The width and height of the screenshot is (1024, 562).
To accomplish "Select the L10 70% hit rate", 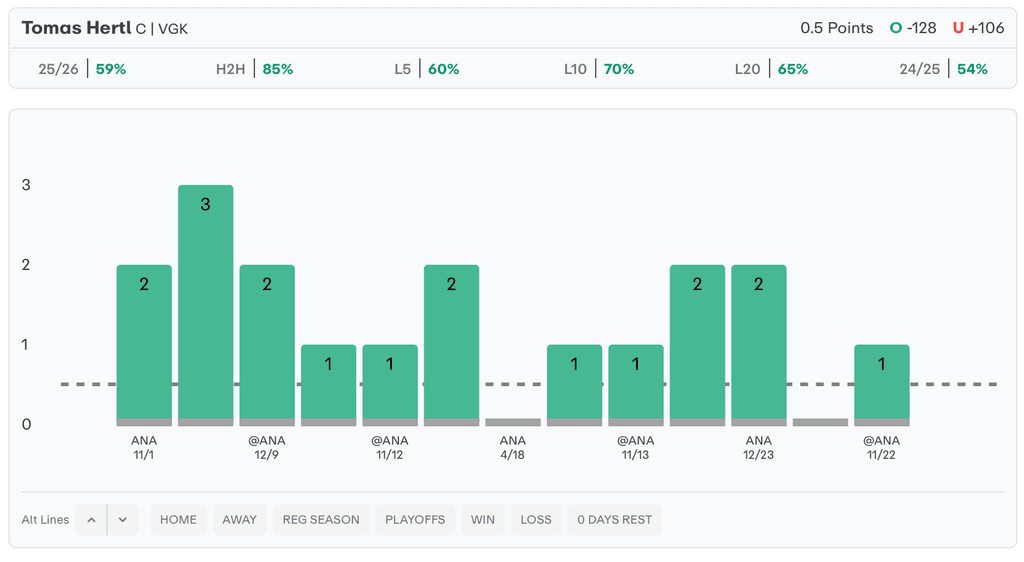I will click(598, 69).
